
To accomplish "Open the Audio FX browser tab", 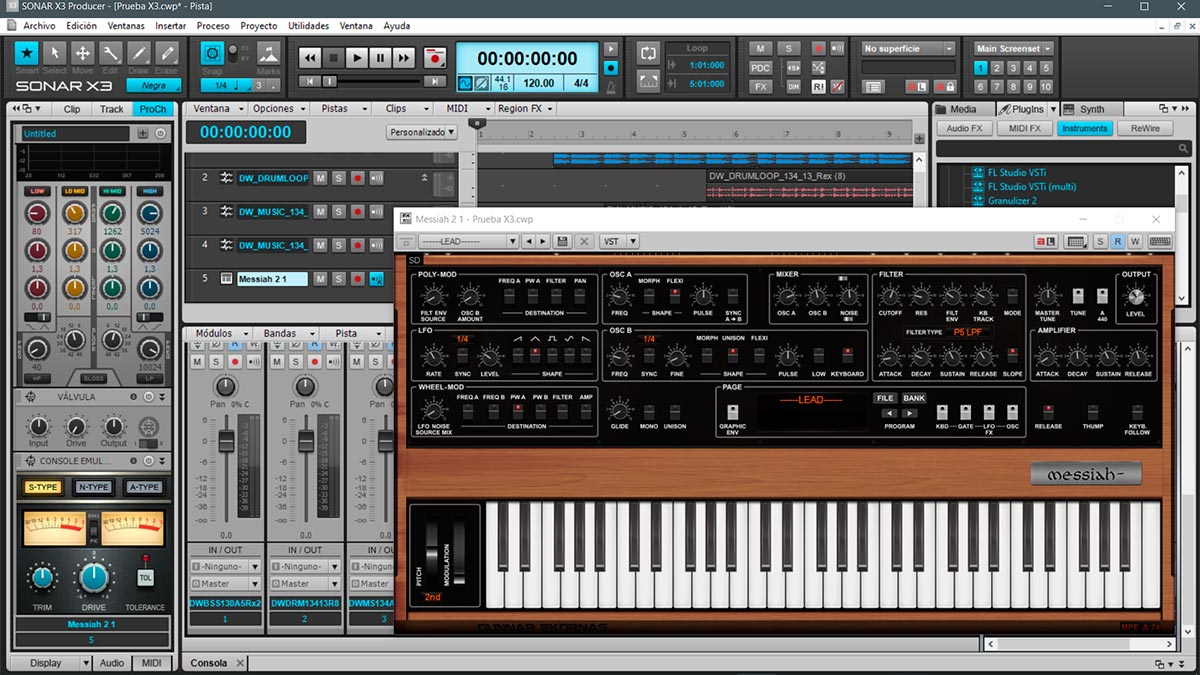I will 965,128.
